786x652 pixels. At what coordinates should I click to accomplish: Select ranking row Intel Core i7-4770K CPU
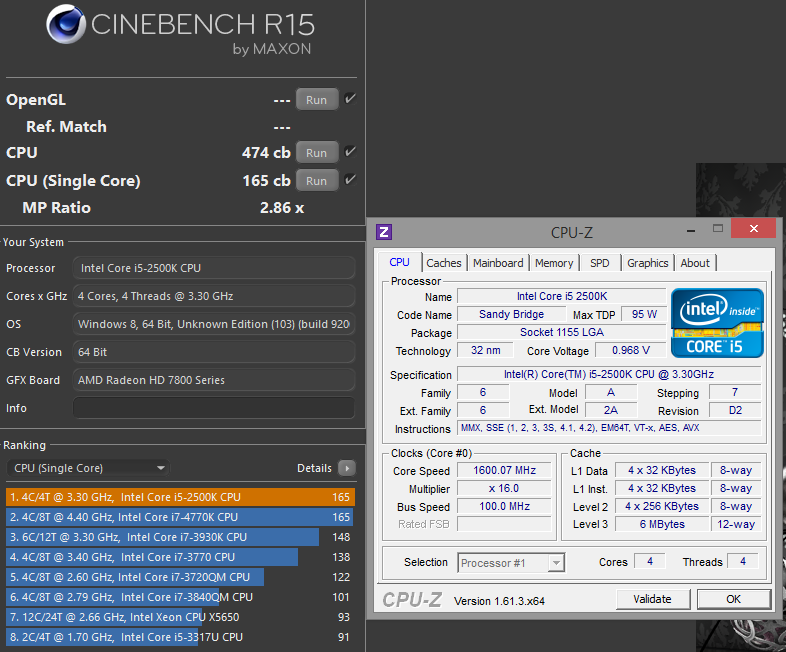coord(180,517)
